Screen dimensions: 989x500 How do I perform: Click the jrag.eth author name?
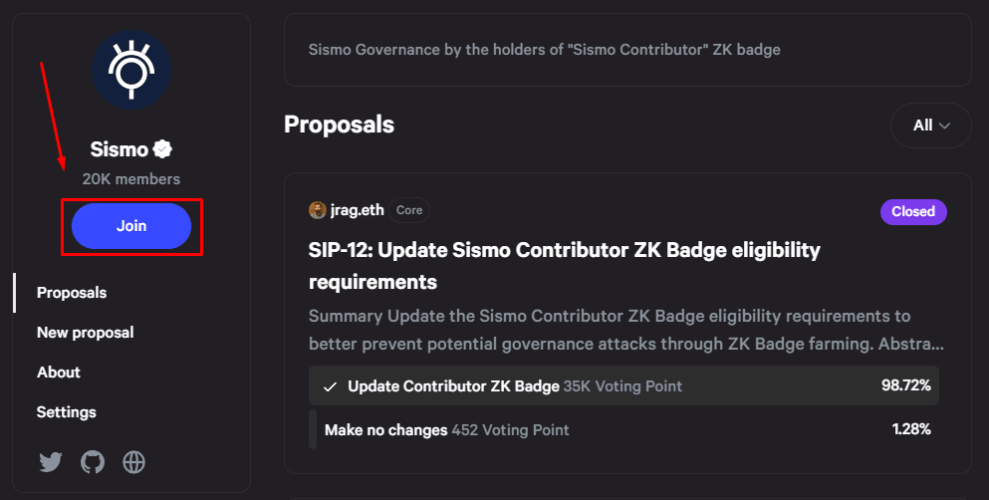(x=357, y=210)
